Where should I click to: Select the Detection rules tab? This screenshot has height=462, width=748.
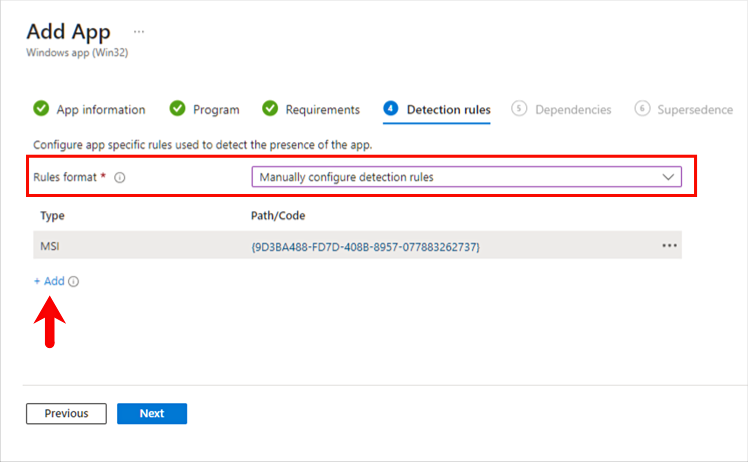pos(448,110)
